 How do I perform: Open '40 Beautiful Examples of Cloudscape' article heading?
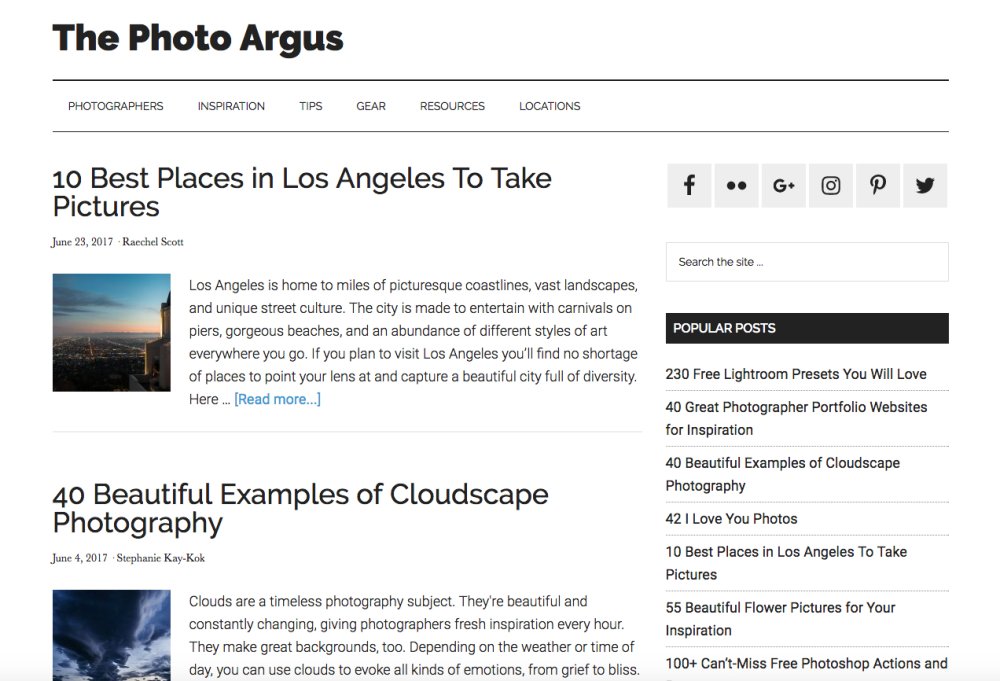click(x=300, y=508)
